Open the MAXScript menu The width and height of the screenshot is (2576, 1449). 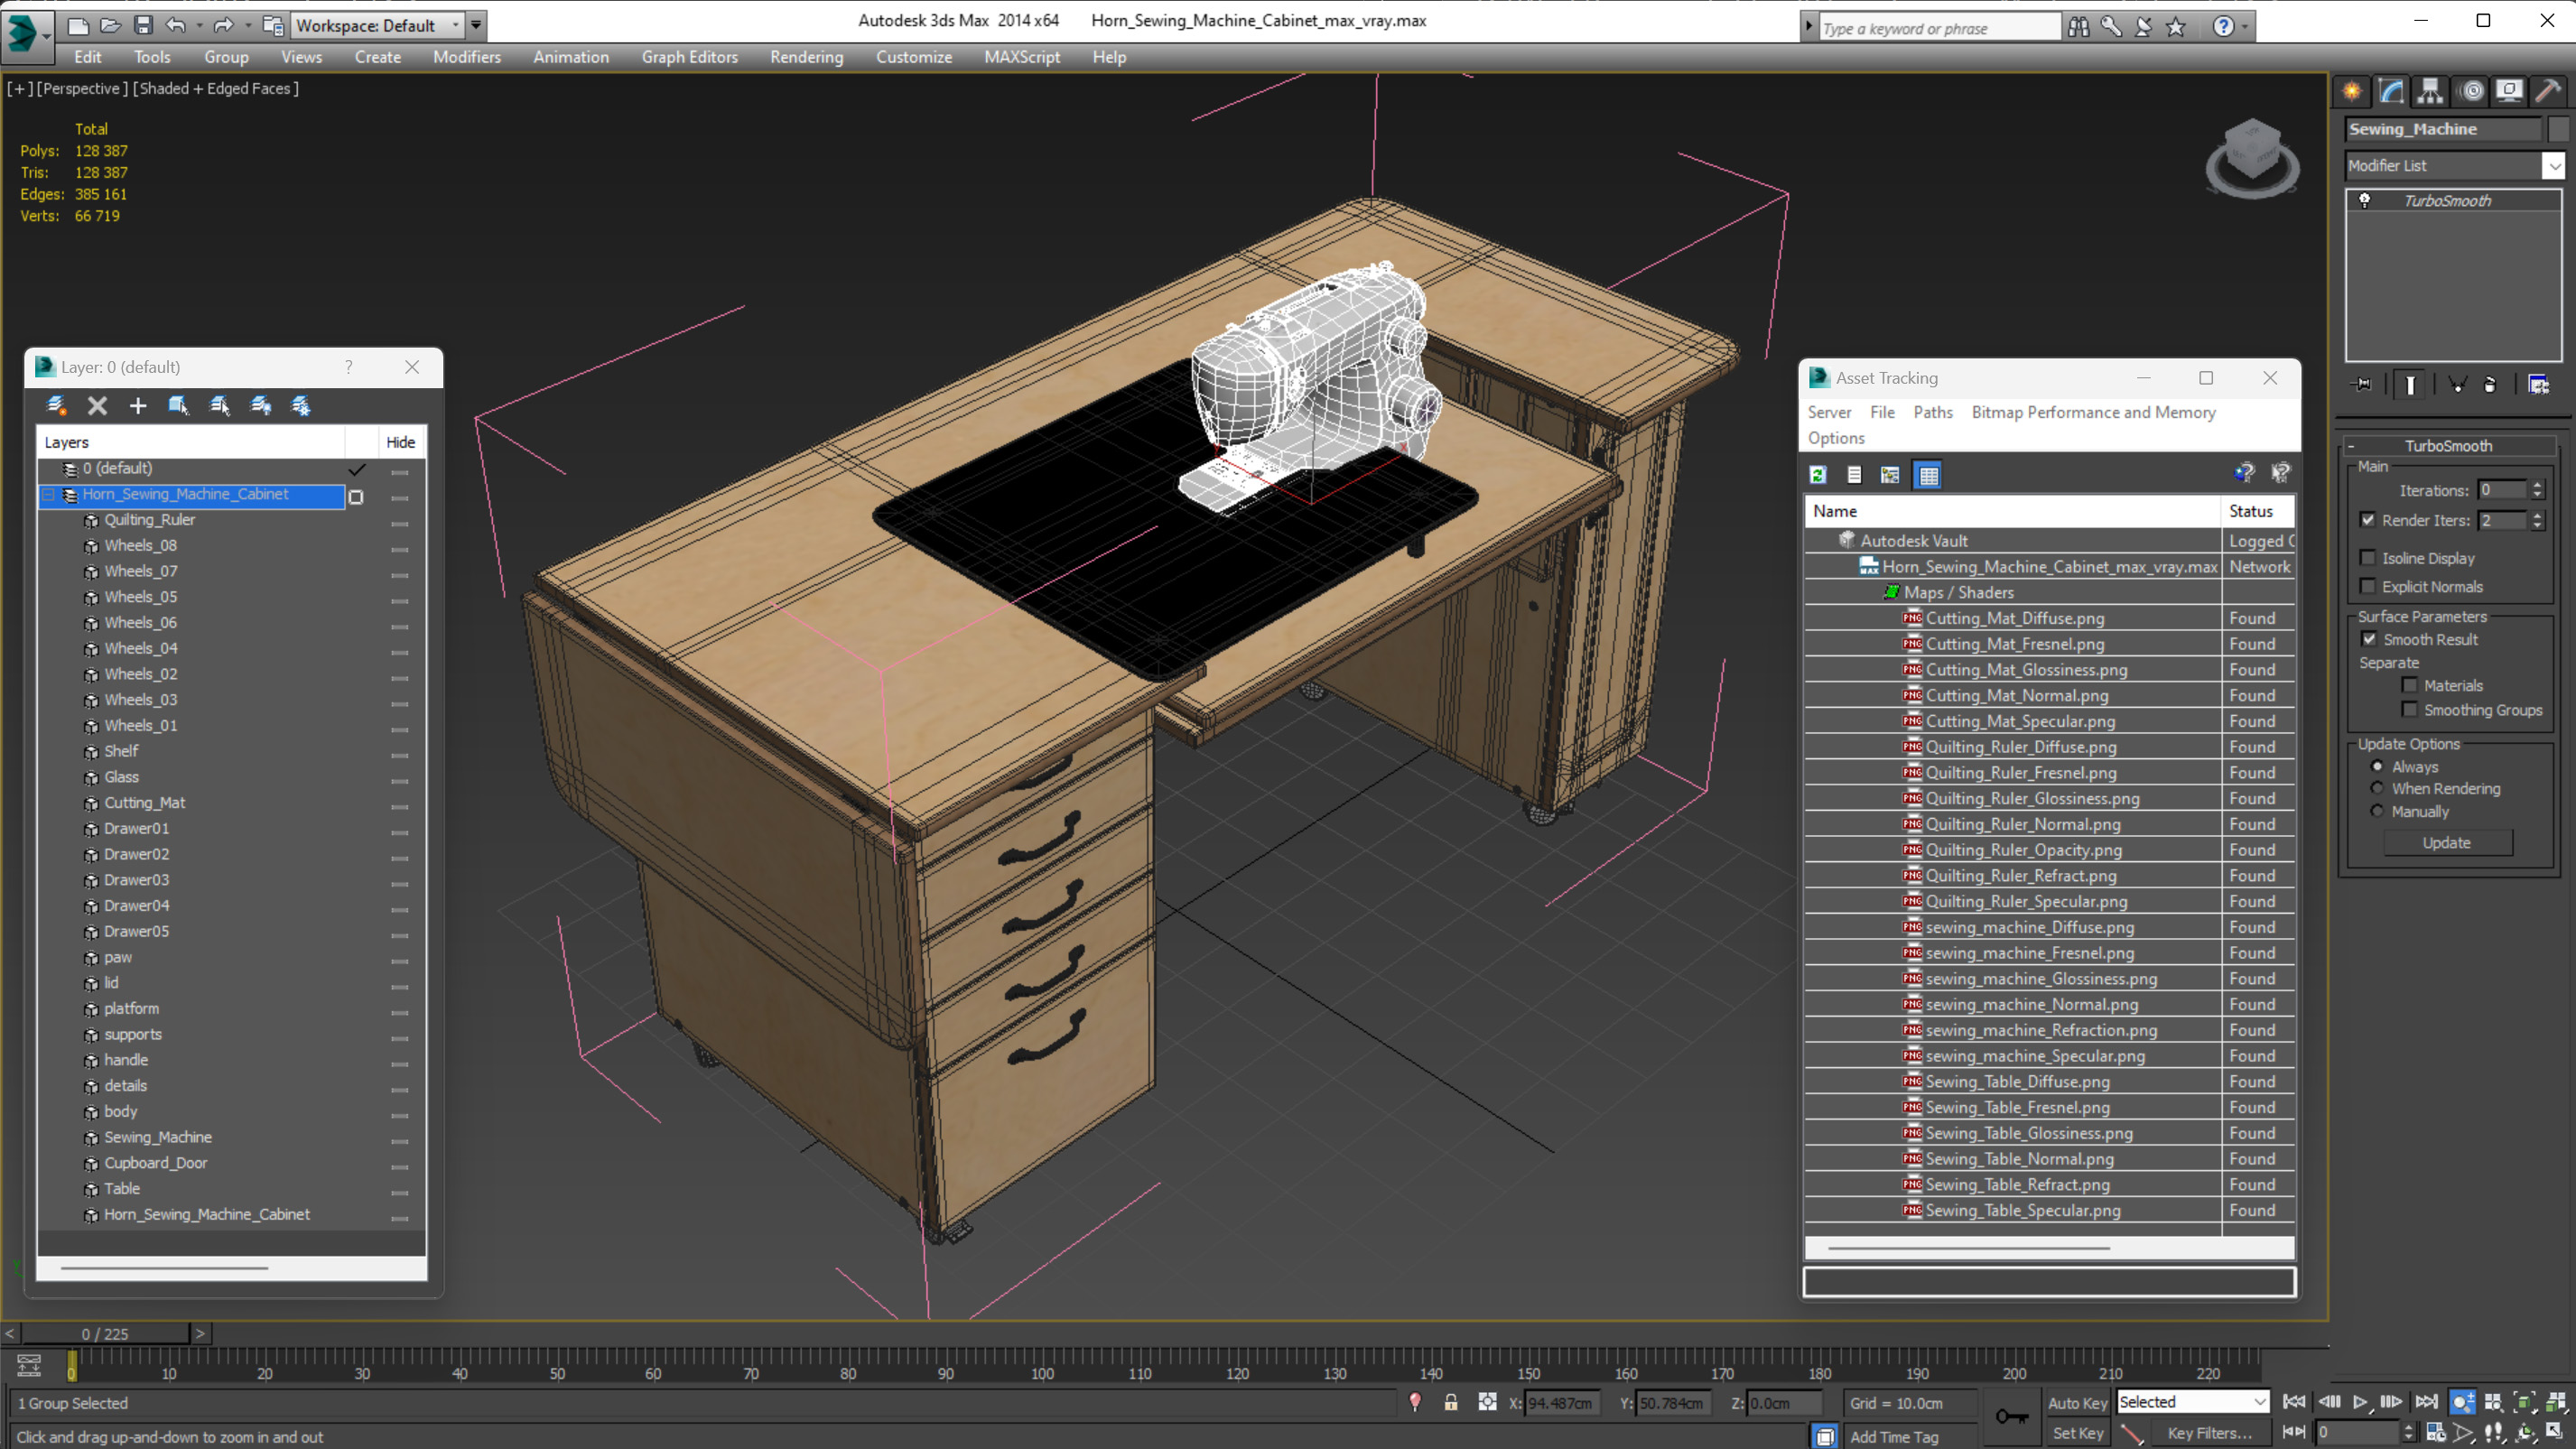click(x=1021, y=57)
